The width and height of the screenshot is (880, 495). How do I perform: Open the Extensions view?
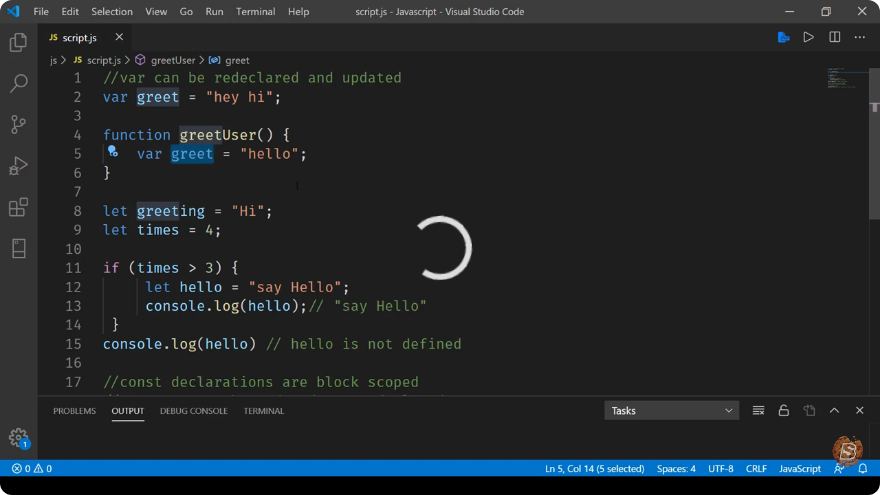coord(18,207)
